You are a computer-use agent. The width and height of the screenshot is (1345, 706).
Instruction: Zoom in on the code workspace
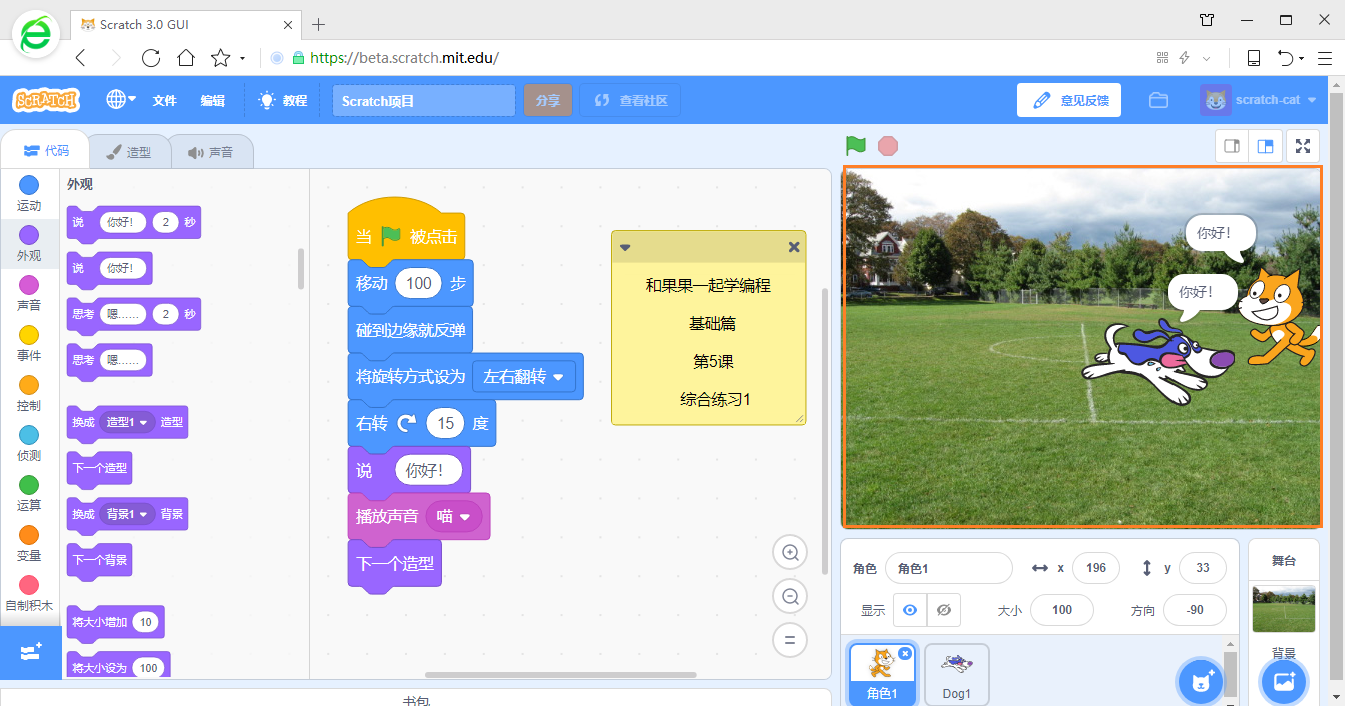pyautogui.click(x=790, y=553)
